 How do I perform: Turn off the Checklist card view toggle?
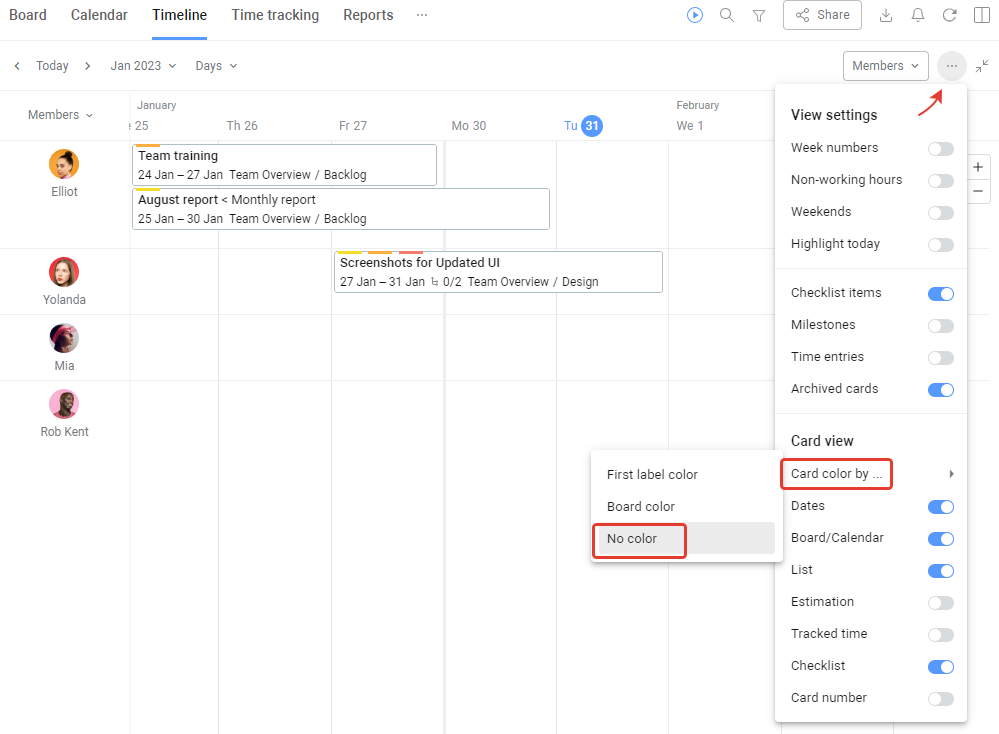pos(940,666)
